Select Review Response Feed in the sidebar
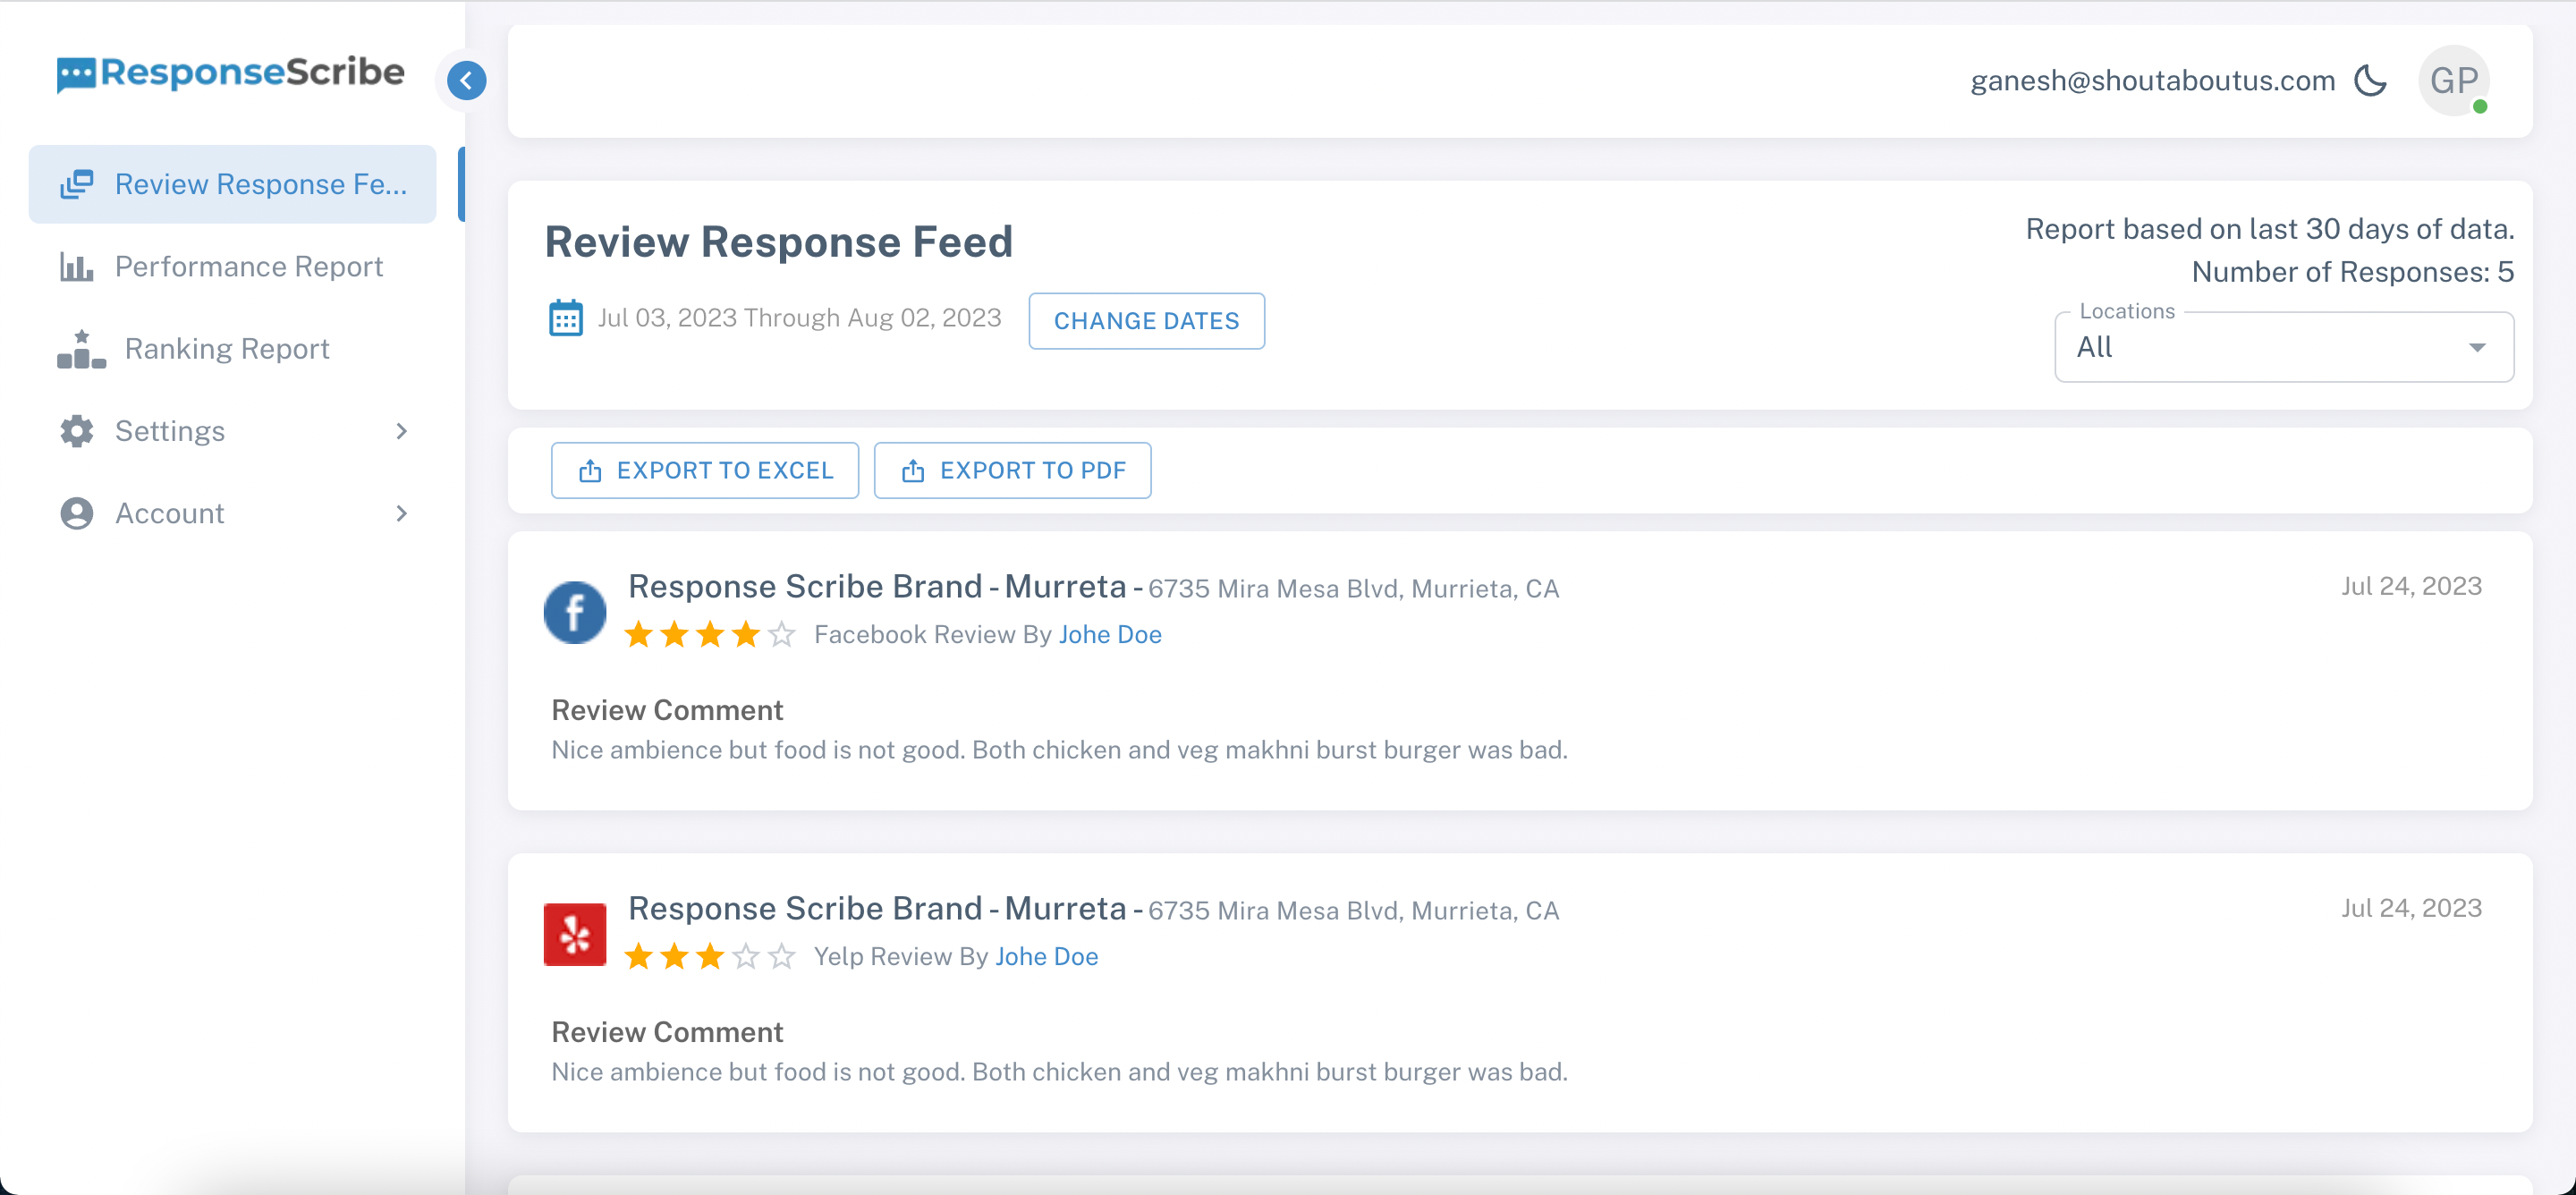The width and height of the screenshot is (2576, 1195). click(x=232, y=184)
